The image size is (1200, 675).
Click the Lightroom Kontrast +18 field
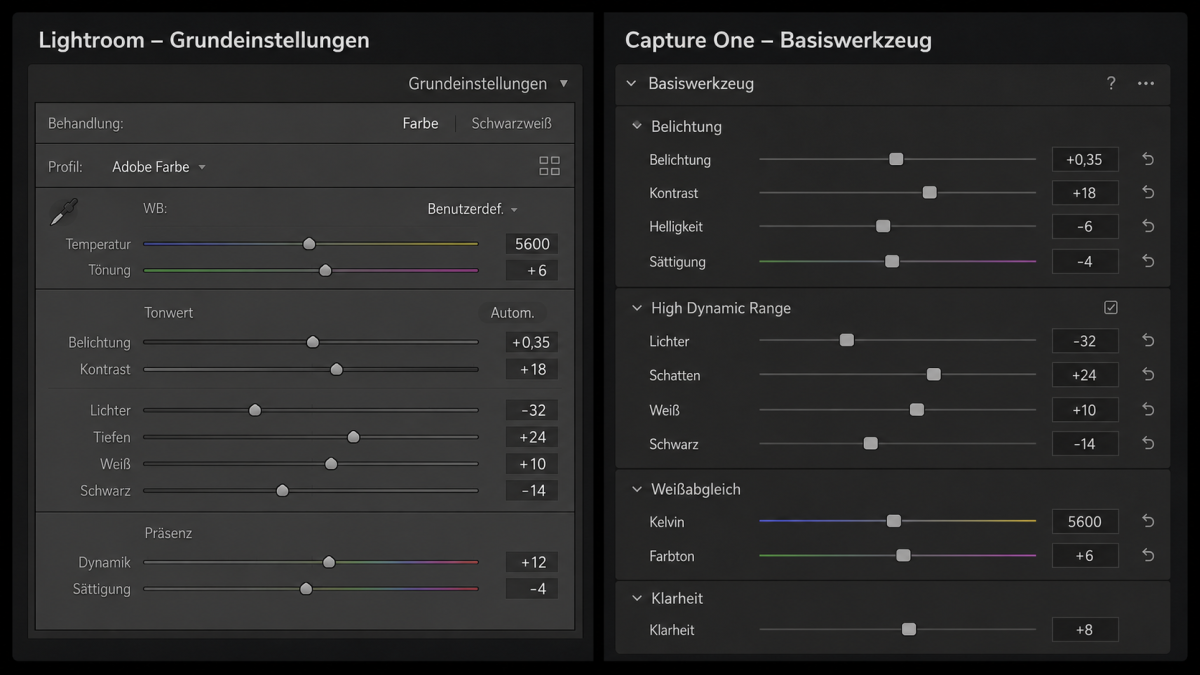[532, 369]
